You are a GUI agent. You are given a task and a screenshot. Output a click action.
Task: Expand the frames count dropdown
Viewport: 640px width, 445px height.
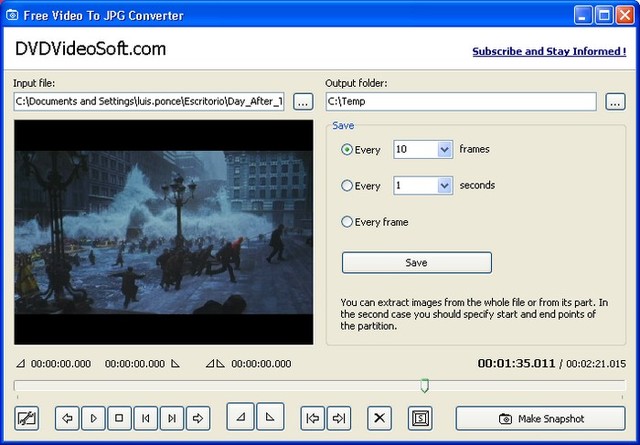(444, 149)
